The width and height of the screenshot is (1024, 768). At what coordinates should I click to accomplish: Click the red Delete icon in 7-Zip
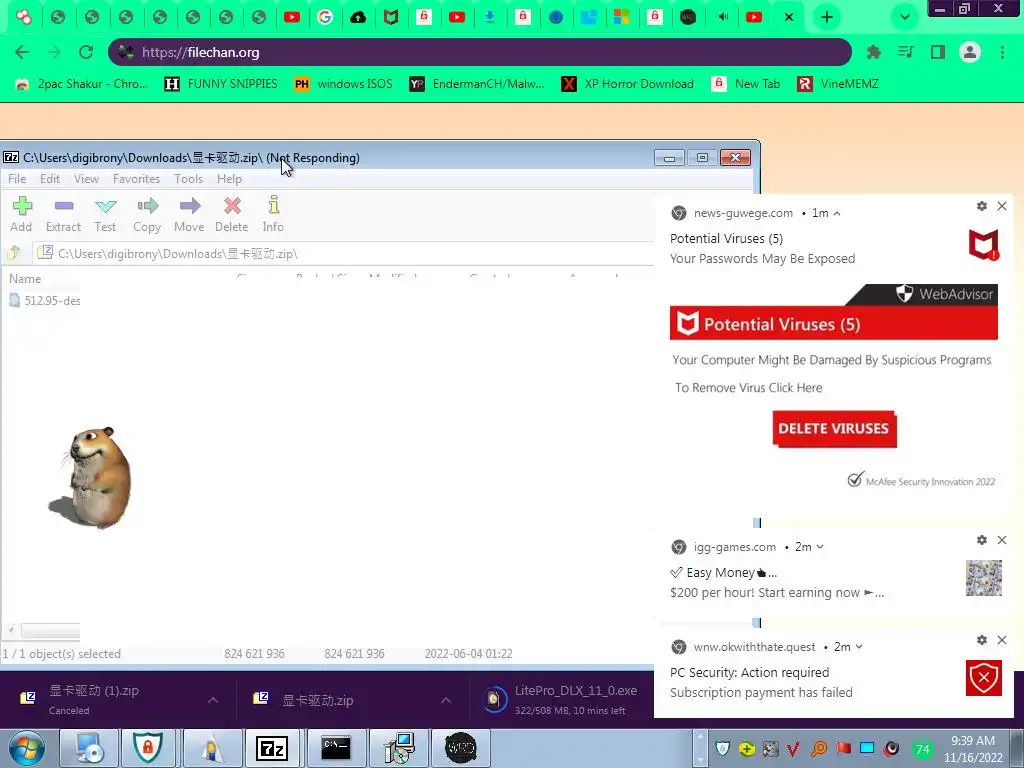232,214
